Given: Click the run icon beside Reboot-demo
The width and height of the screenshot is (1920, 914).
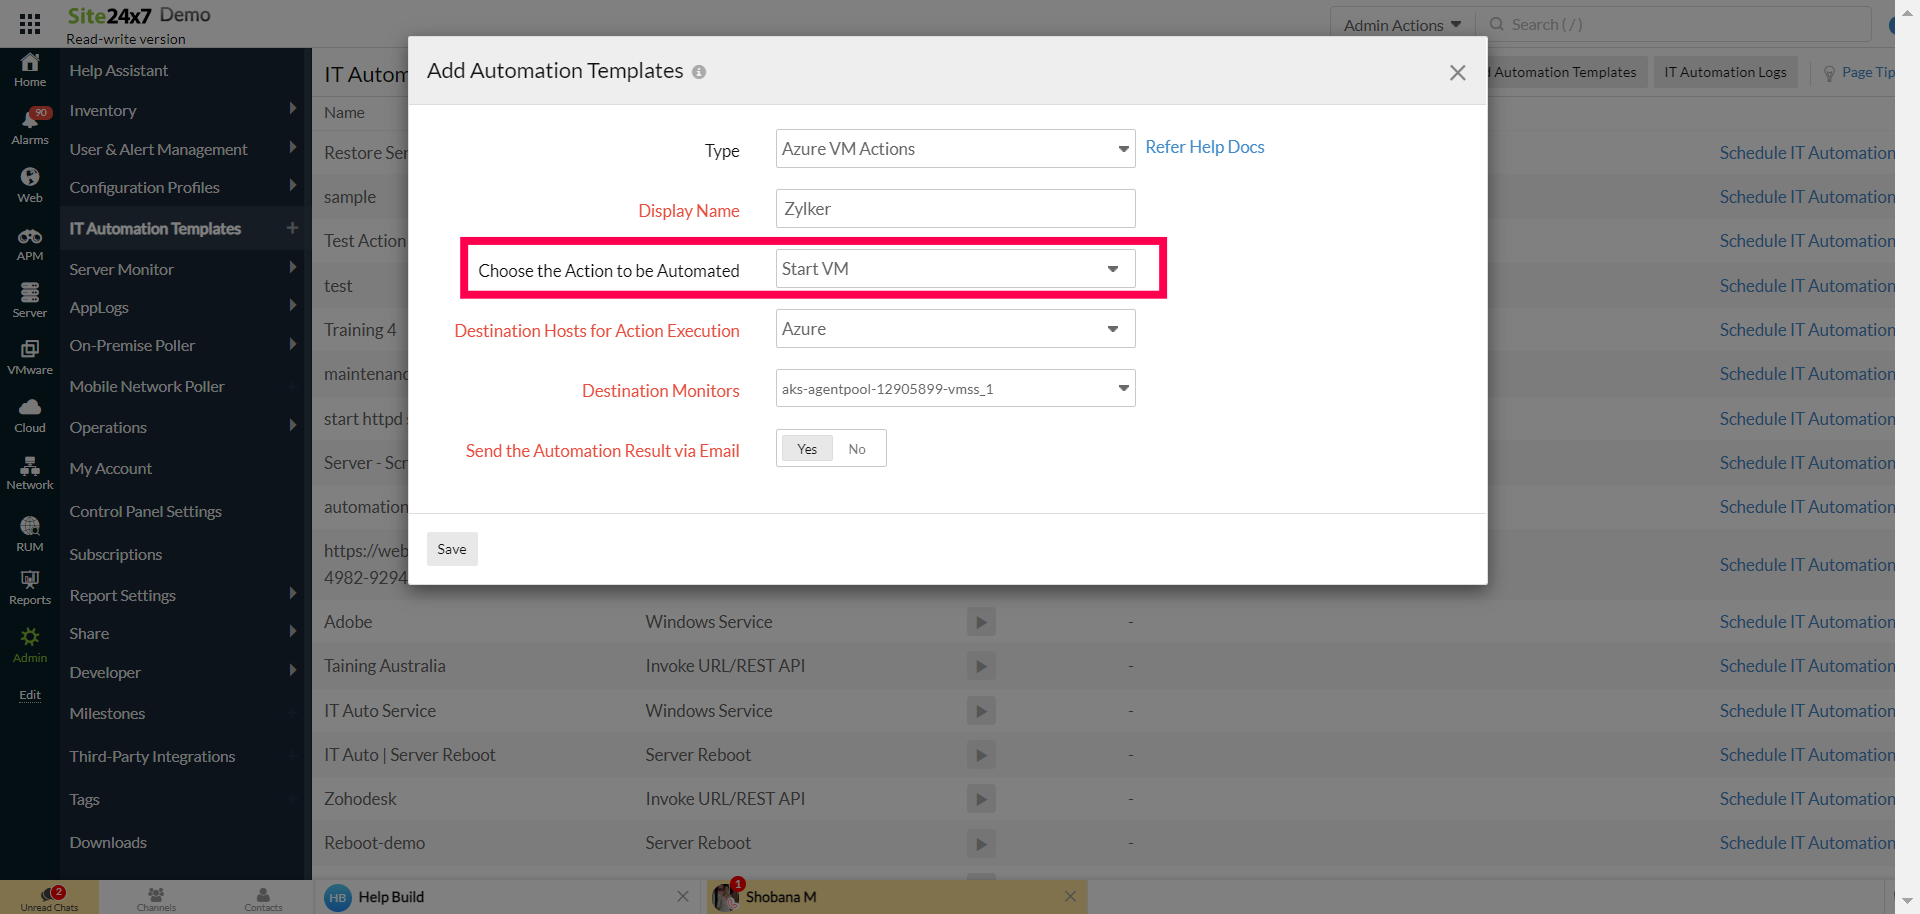Looking at the screenshot, I should [x=981, y=843].
